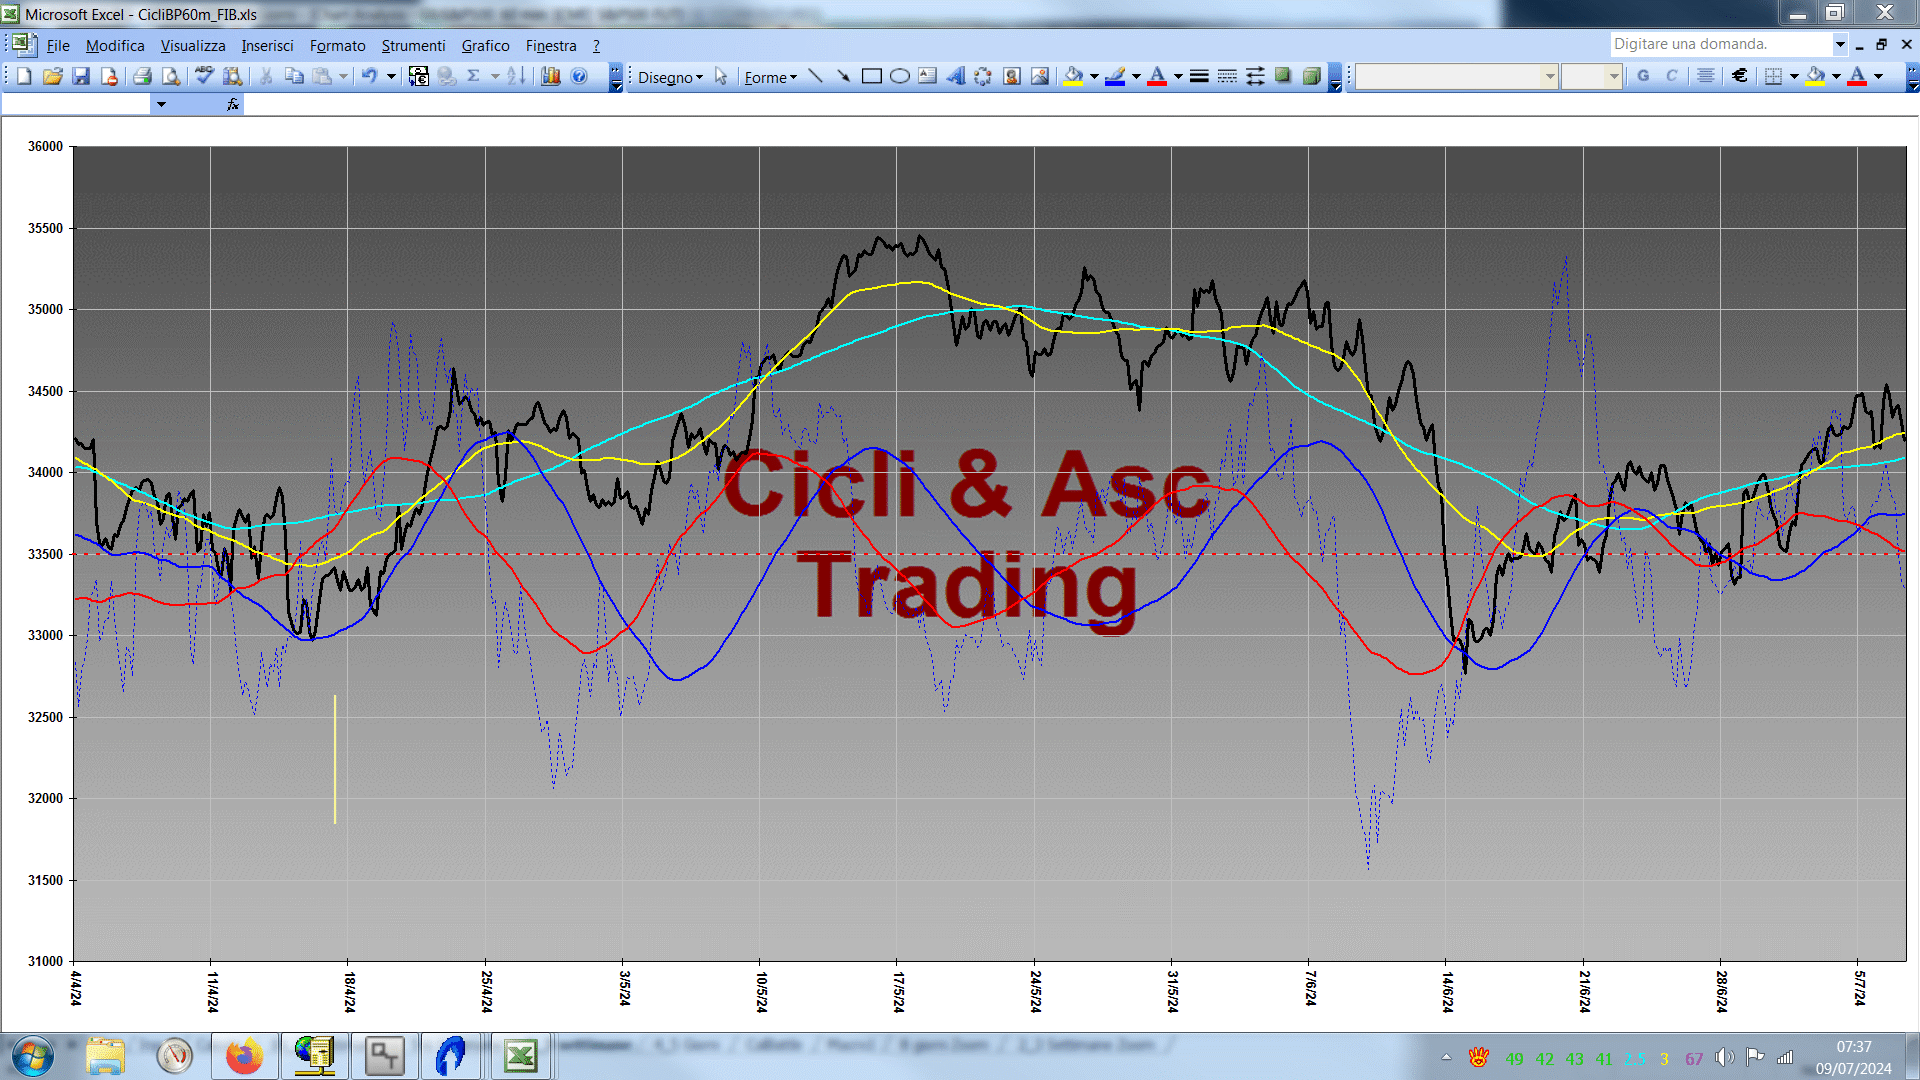Select the Arrow drawing tool
Image resolution: width=1920 pixels, height=1080 pixels.
coord(843,76)
